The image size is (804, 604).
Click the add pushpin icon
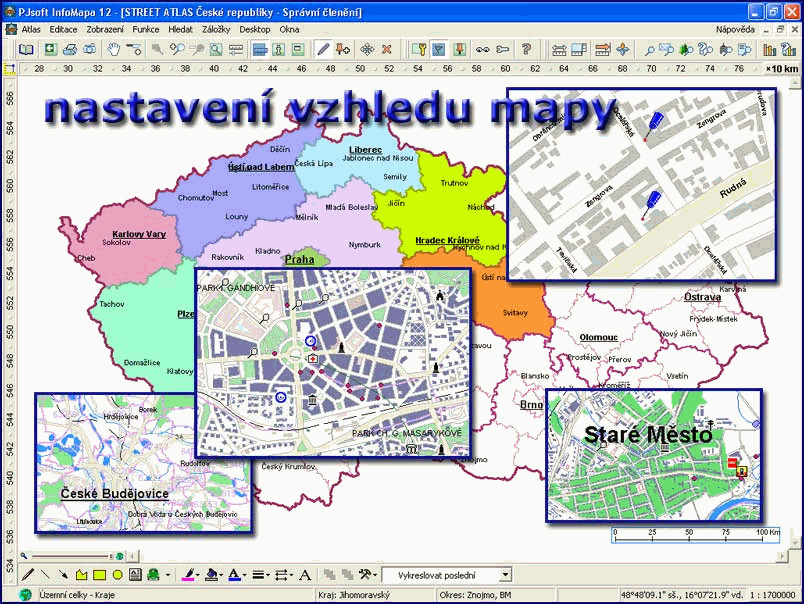coord(343,50)
